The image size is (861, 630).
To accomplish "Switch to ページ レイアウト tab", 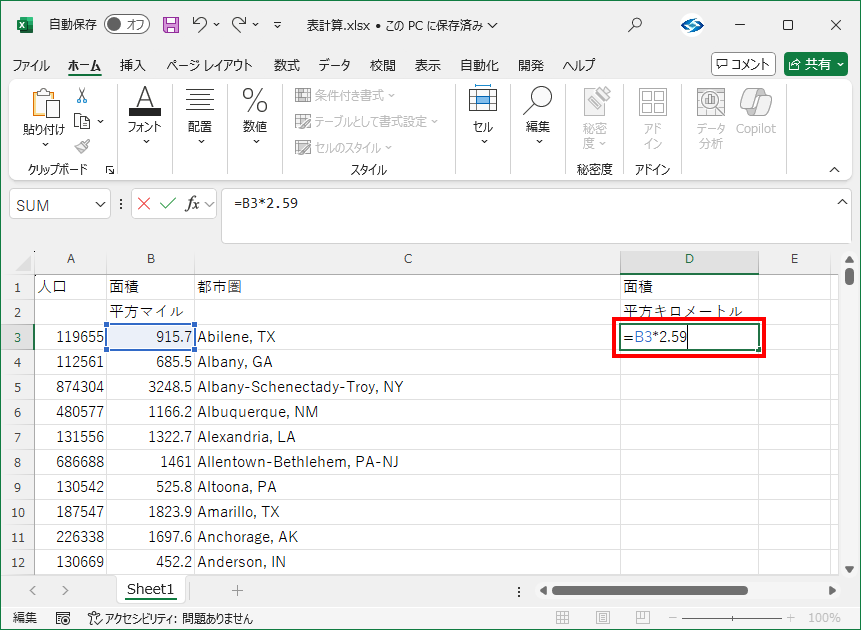I will pyautogui.click(x=209, y=65).
